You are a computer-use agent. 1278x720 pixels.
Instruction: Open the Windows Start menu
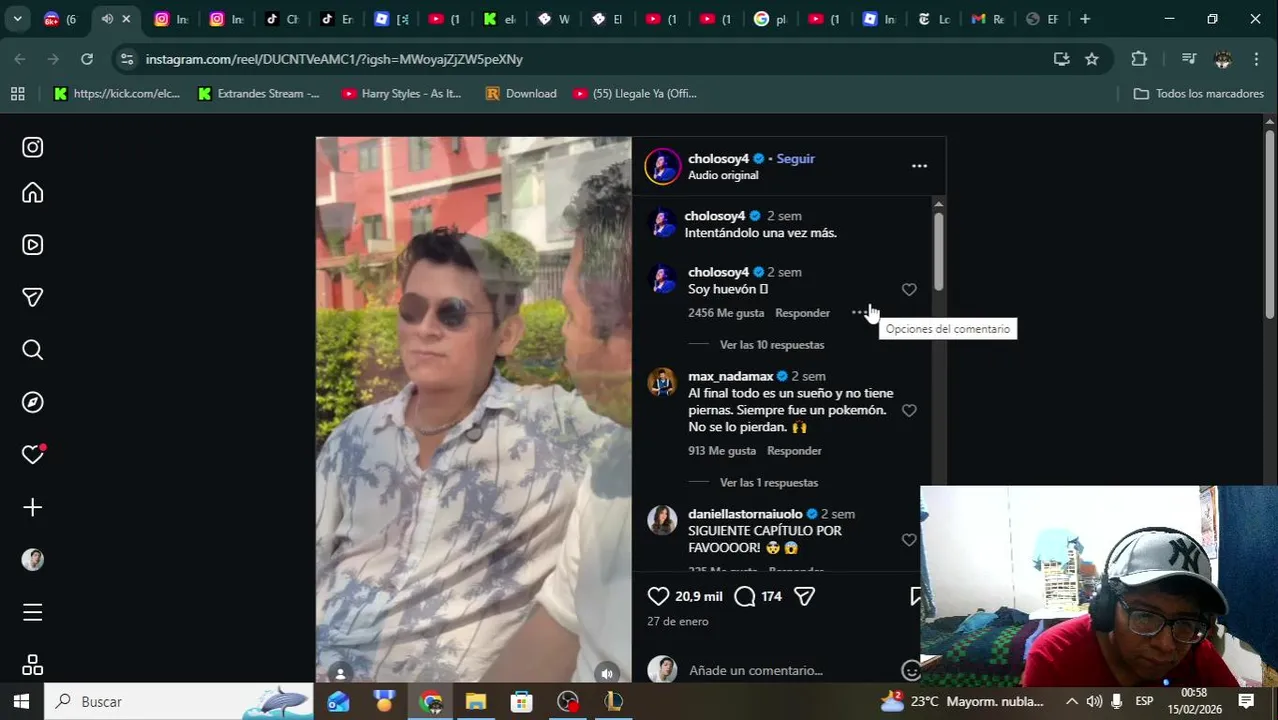click(x=21, y=702)
